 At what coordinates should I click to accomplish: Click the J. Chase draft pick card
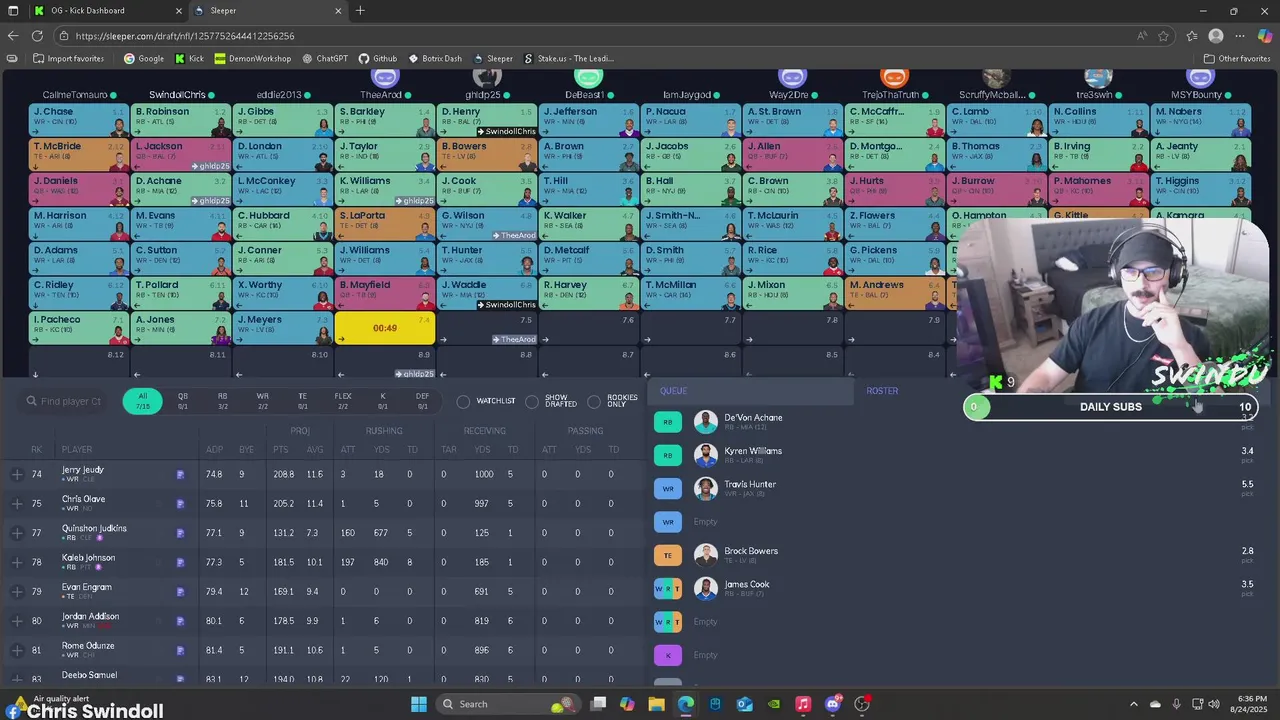pyautogui.click(x=79, y=120)
